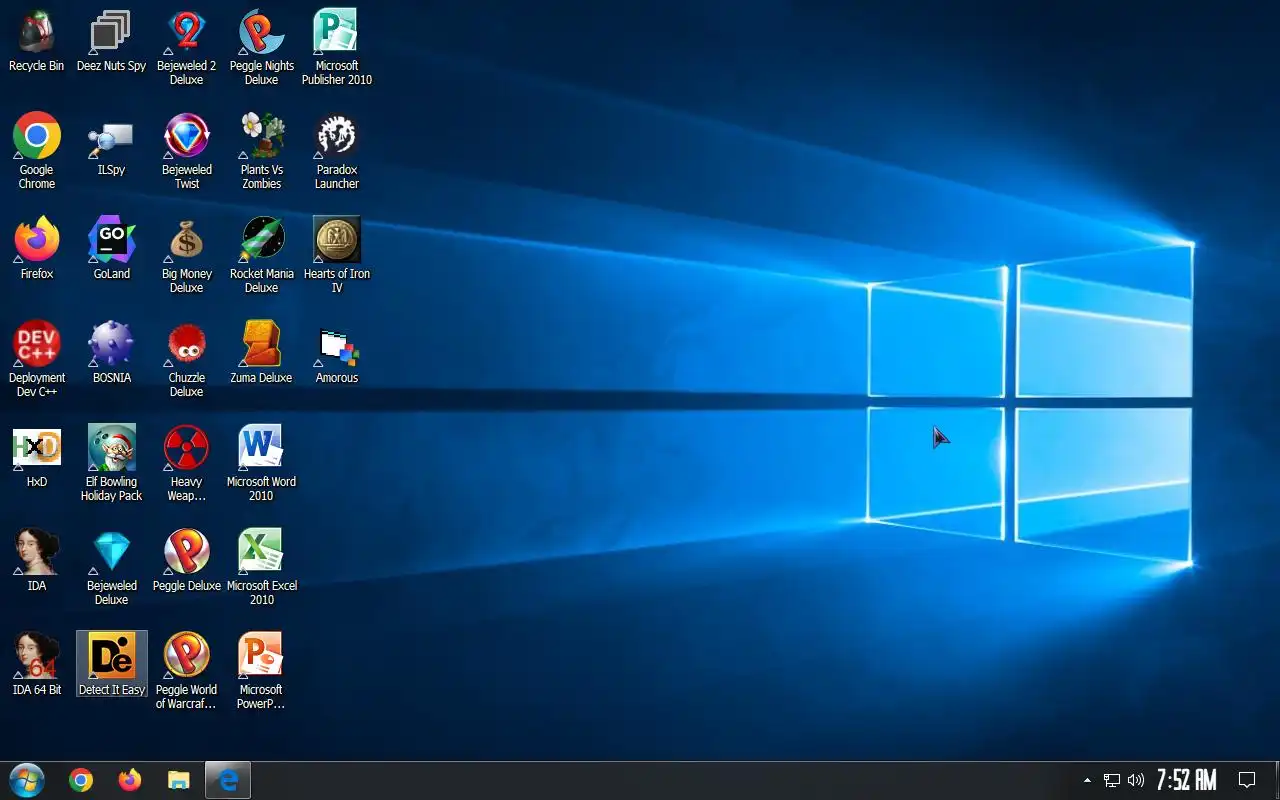Open the Start menu button
The image size is (1280, 800).
click(x=27, y=780)
